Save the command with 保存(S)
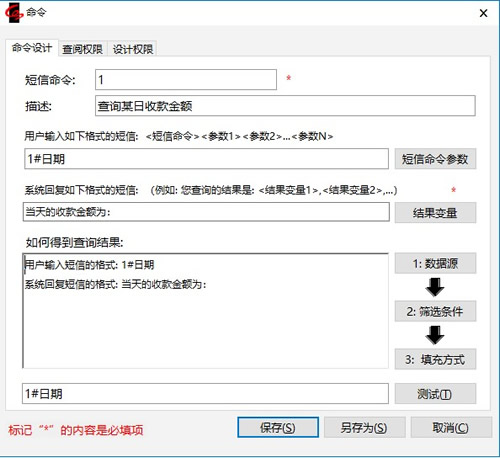Screen dimensions: 500x458 coord(278,427)
